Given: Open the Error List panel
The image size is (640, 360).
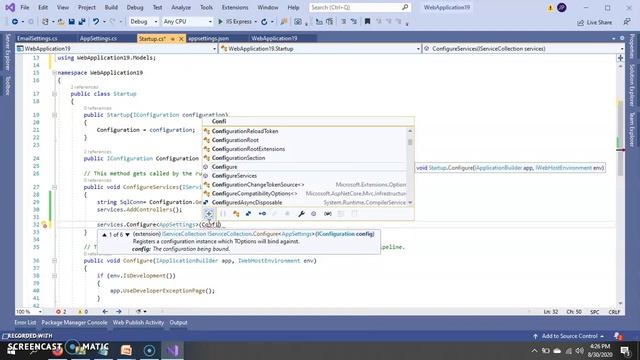Looking at the screenshot, I should click(25, 322).
